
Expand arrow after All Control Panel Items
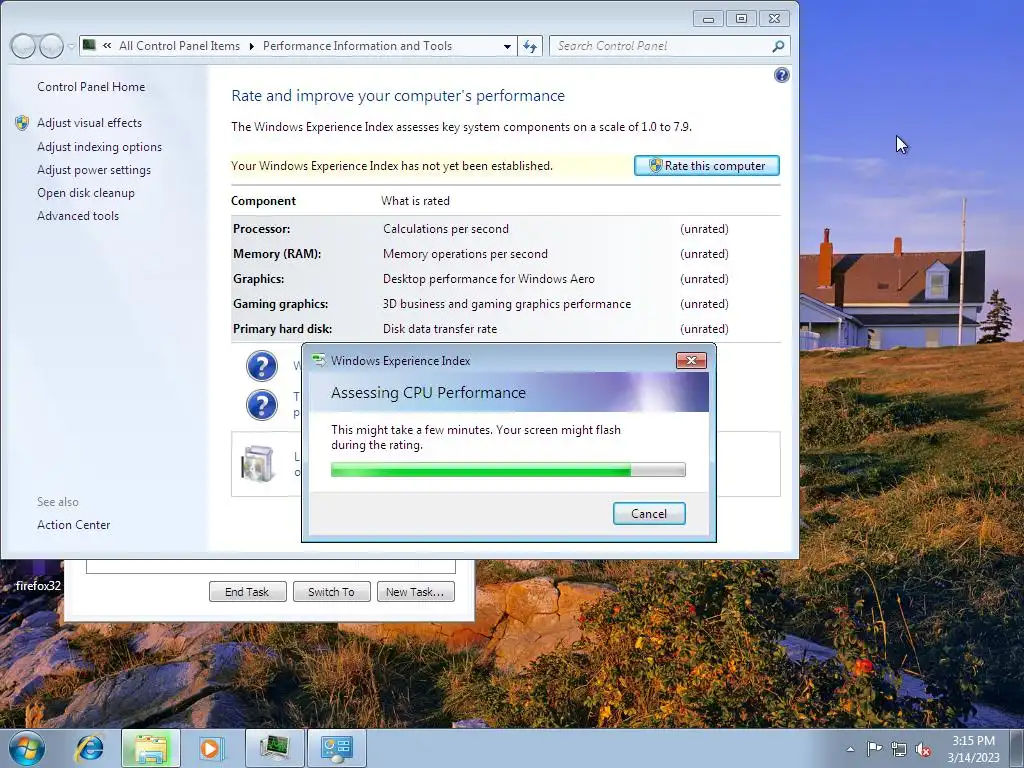251,46
